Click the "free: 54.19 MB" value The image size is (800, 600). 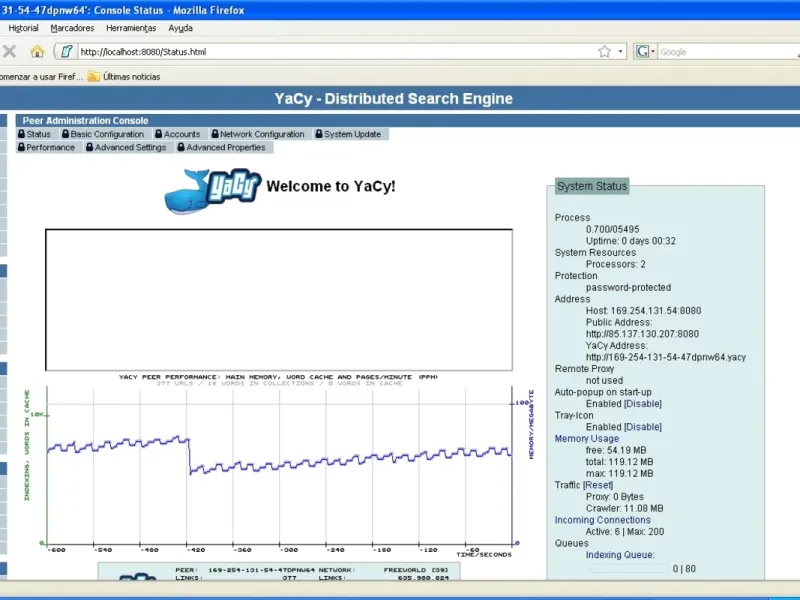(x=616, y=451)
